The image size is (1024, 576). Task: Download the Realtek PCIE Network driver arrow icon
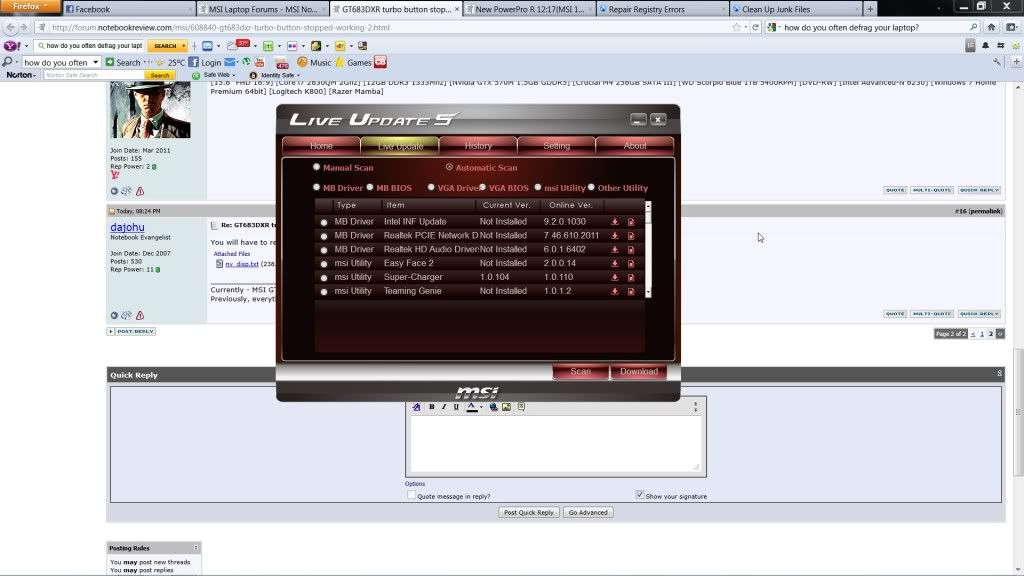click(615, 236)
